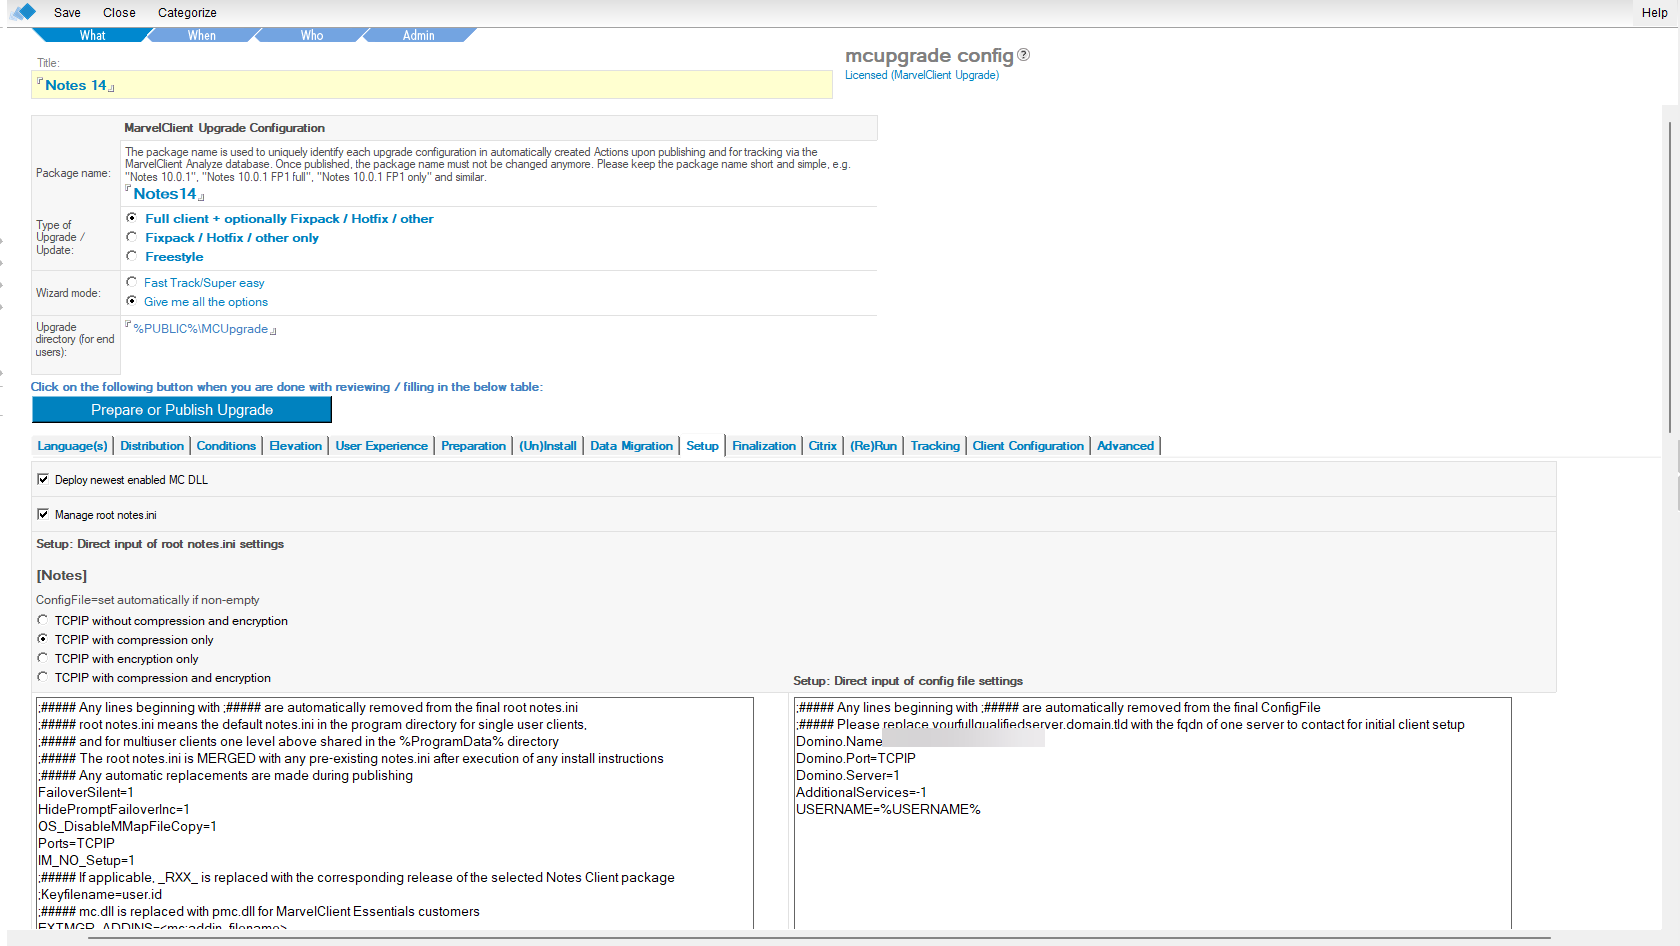Viewport: 1680px width, 946px height.
Task: Click Save in the top action bar
Action: [67, 13]
